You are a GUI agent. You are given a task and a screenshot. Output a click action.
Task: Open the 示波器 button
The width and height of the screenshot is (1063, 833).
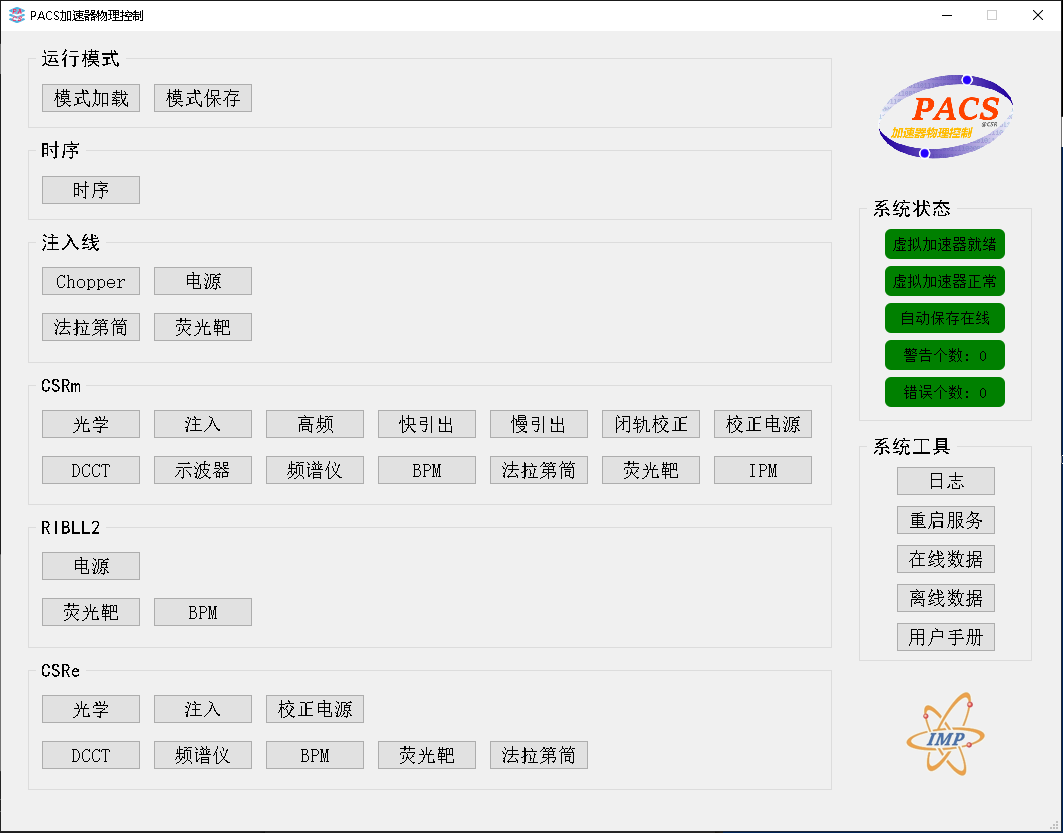[x=203, y=470]
